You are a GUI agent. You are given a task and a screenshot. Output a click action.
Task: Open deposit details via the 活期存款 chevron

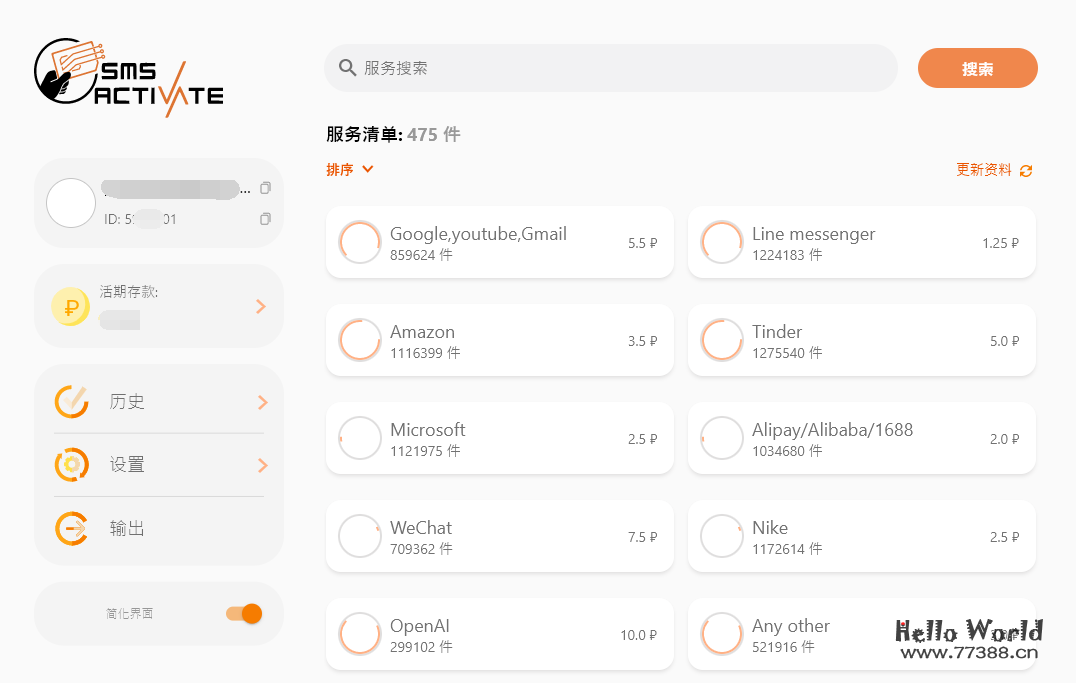(x=260, y=306)
